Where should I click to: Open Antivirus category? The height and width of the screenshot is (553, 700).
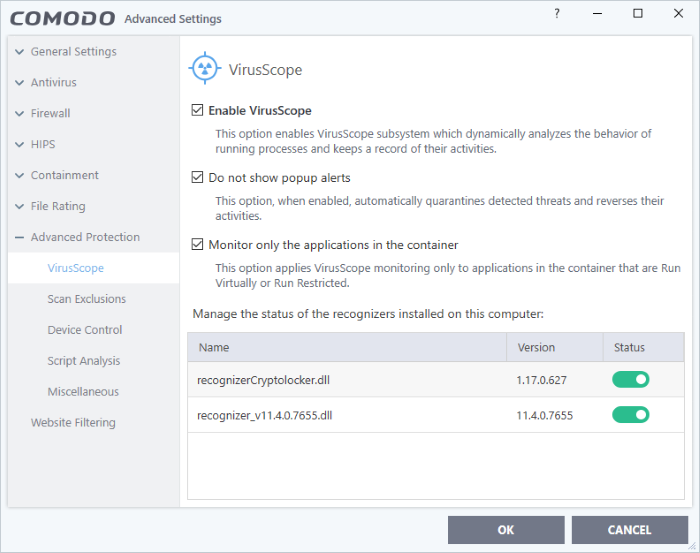point(54,83)
